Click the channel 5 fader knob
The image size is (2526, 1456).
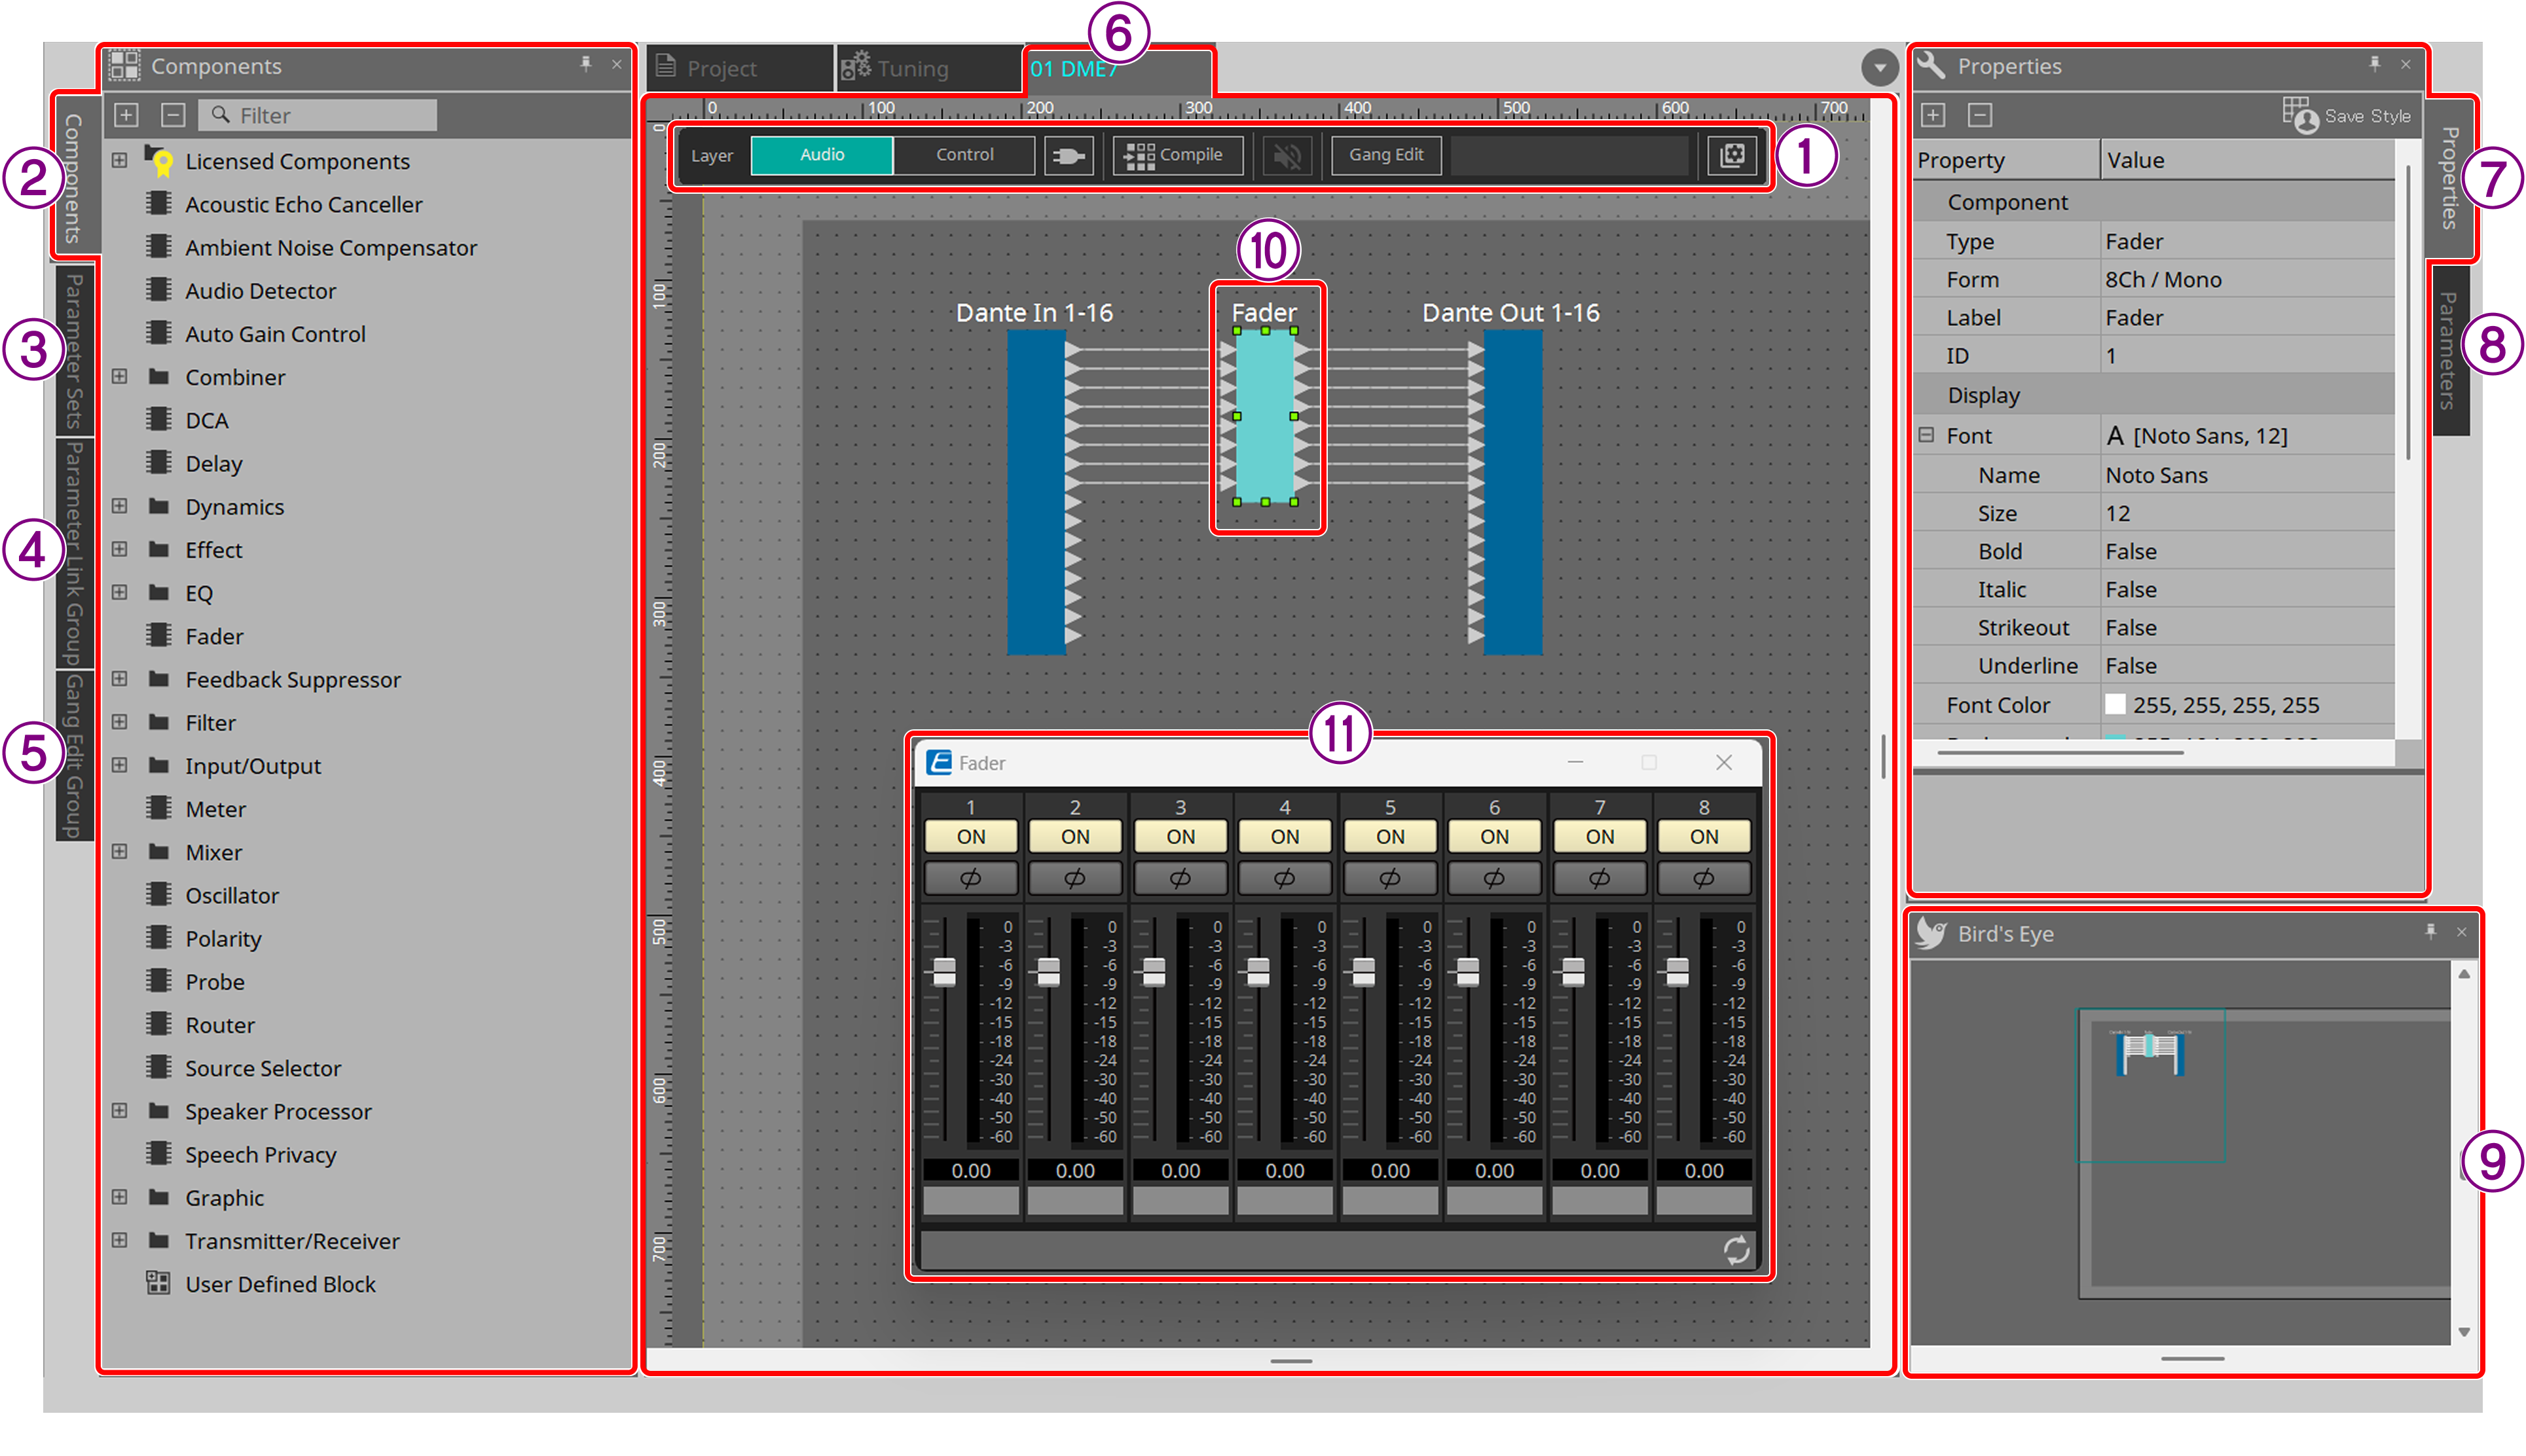pos(1363,971)
